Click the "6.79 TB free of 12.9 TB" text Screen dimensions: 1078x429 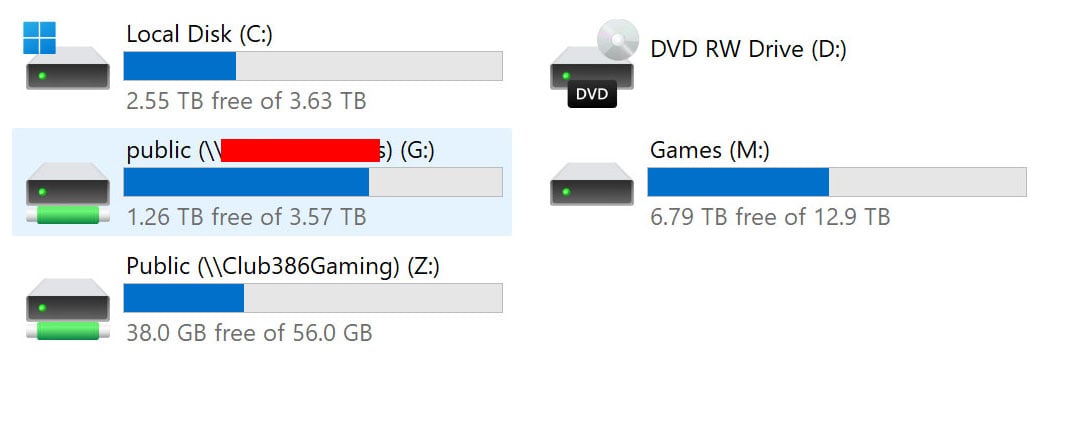tap(770, 217)
